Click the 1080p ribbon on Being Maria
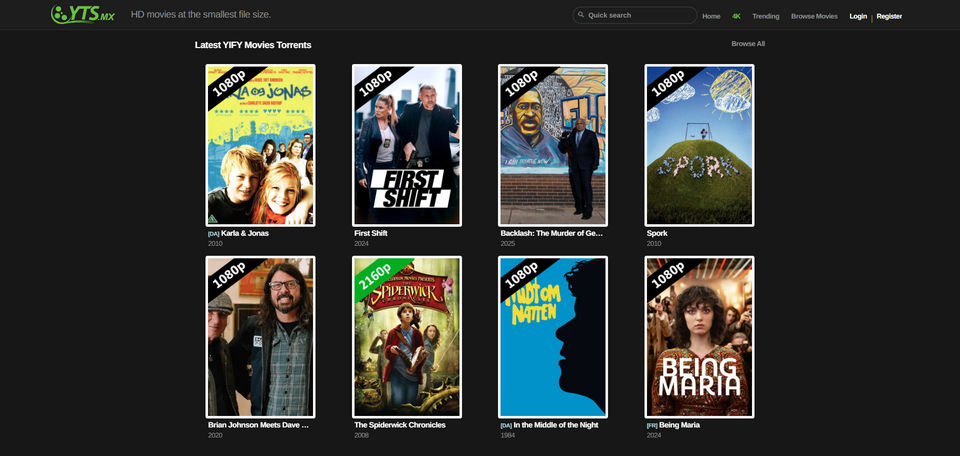The height and width of the screenshot is (456, 960). pos(668,277)
